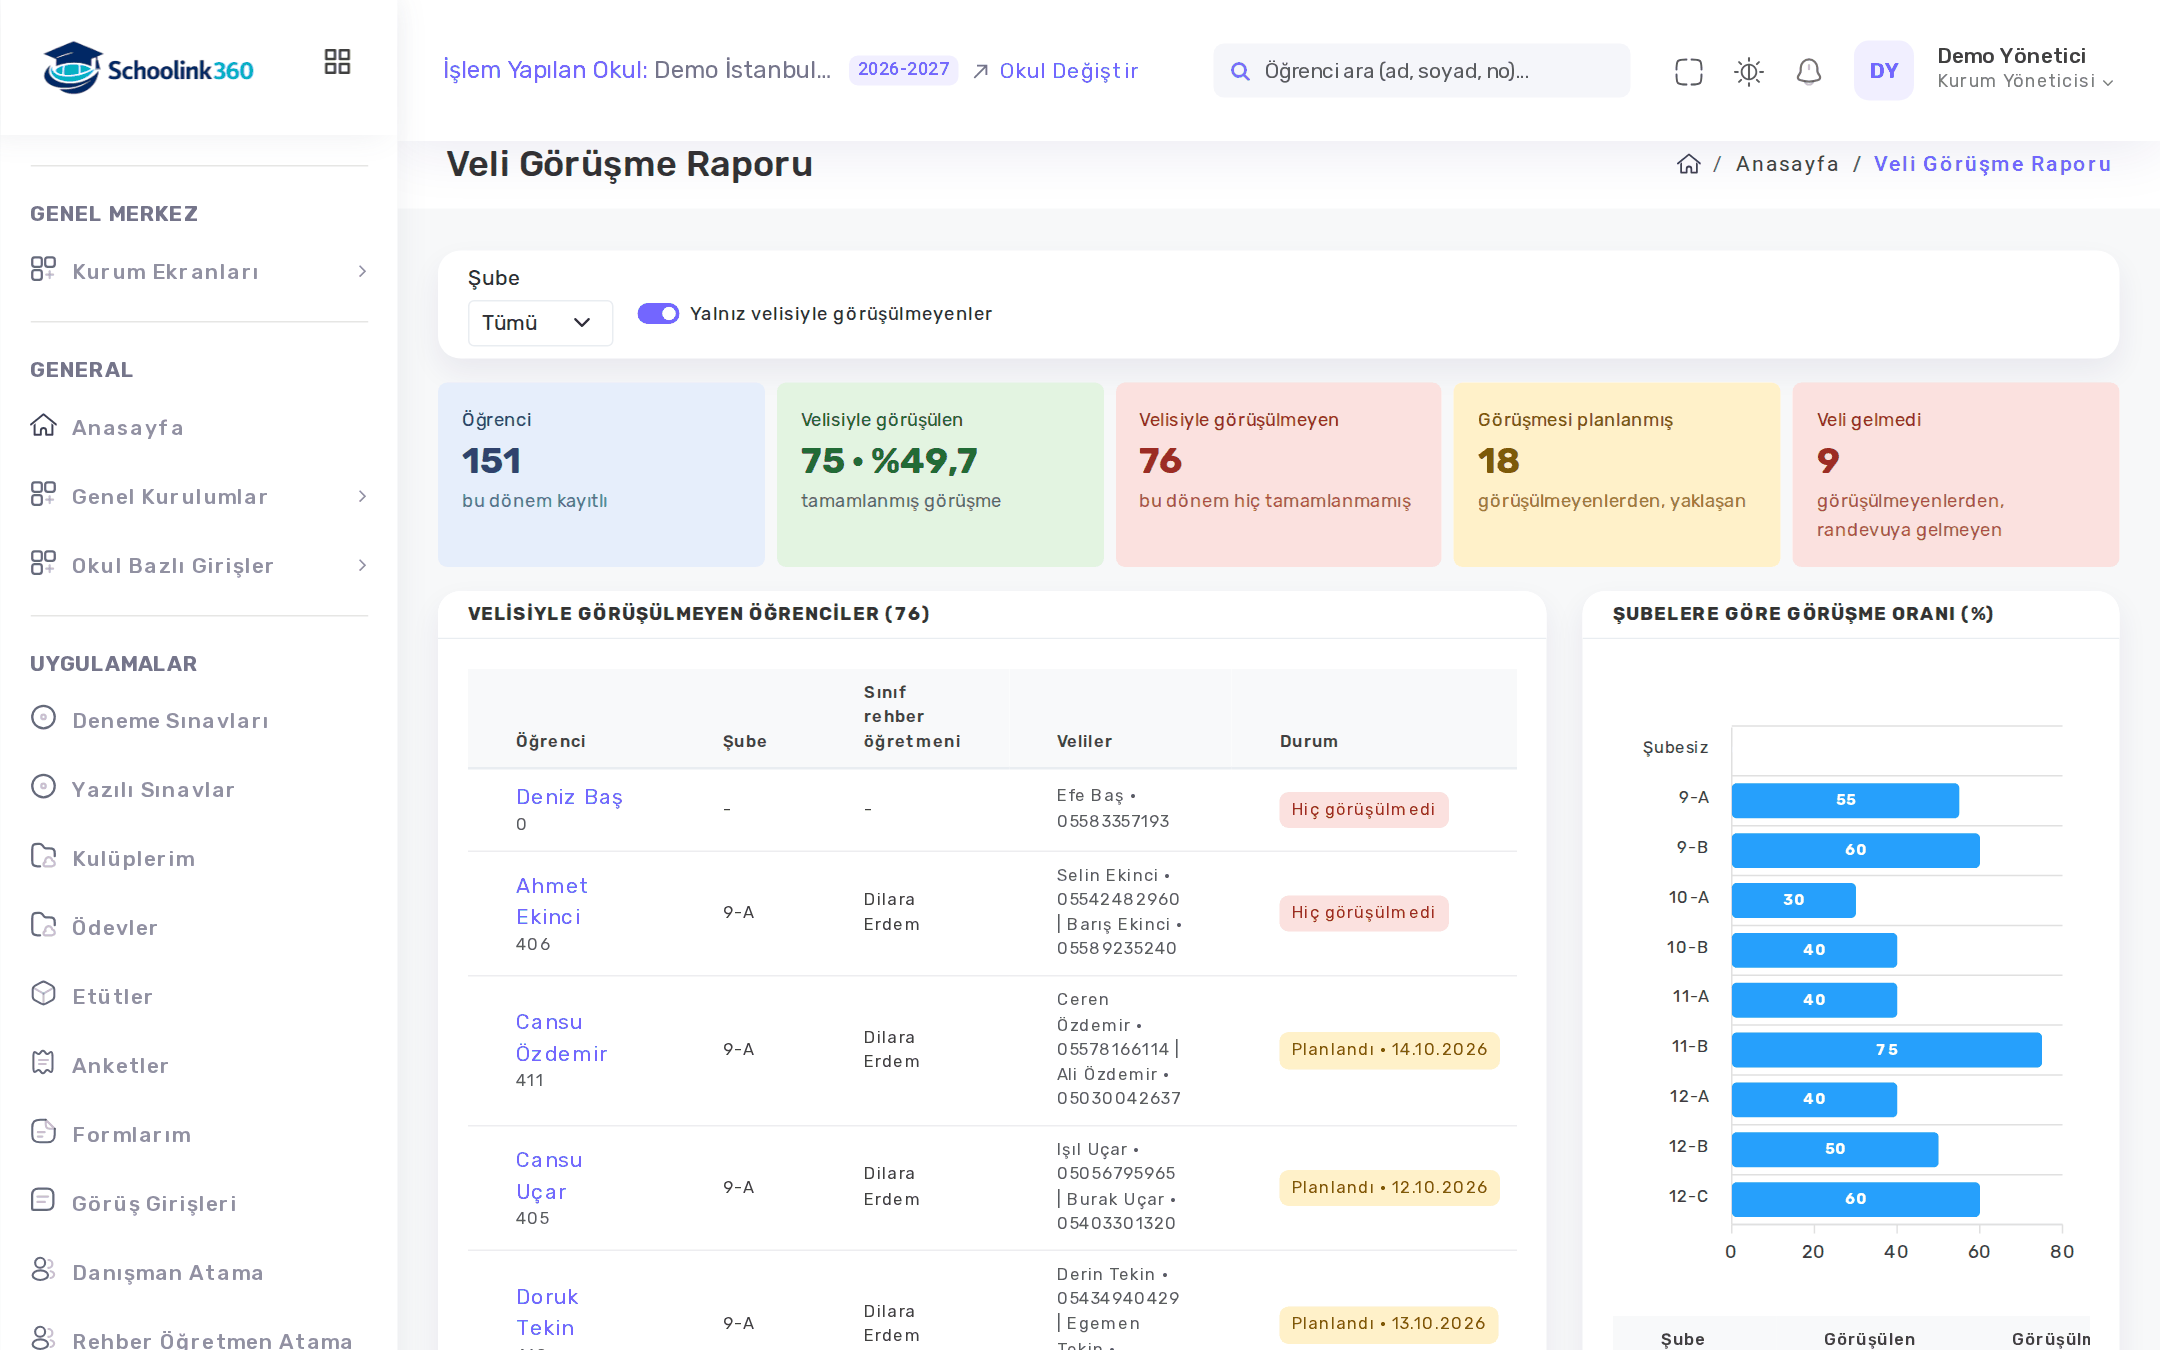Open student Ahmet Ekinci's profile link
Viewport: 2160px width, 1350px height.
tap(551, 901)
